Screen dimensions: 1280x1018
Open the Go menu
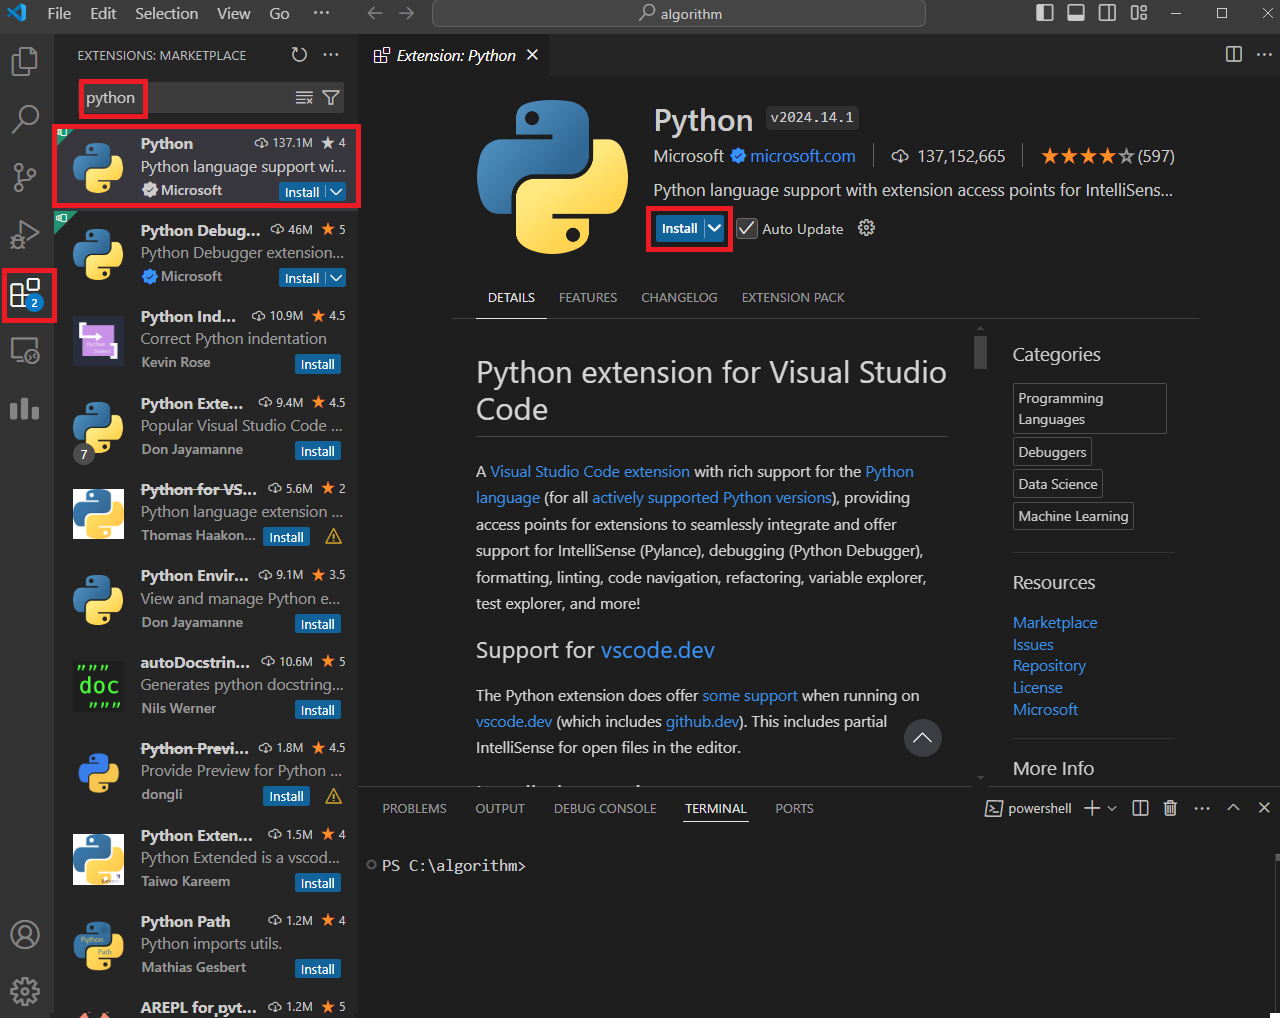pyautogui.click(x=280, y=13)
